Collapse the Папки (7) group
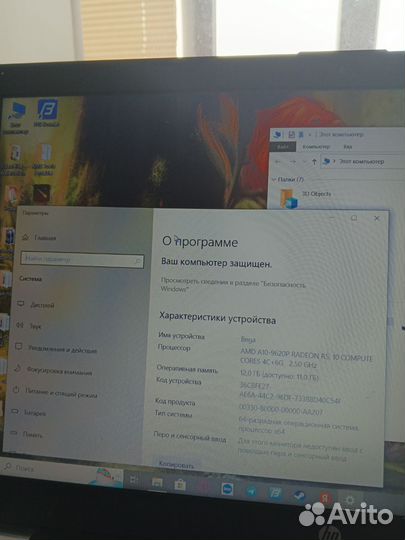Screen dimensions: 405x540 (274, 179)
